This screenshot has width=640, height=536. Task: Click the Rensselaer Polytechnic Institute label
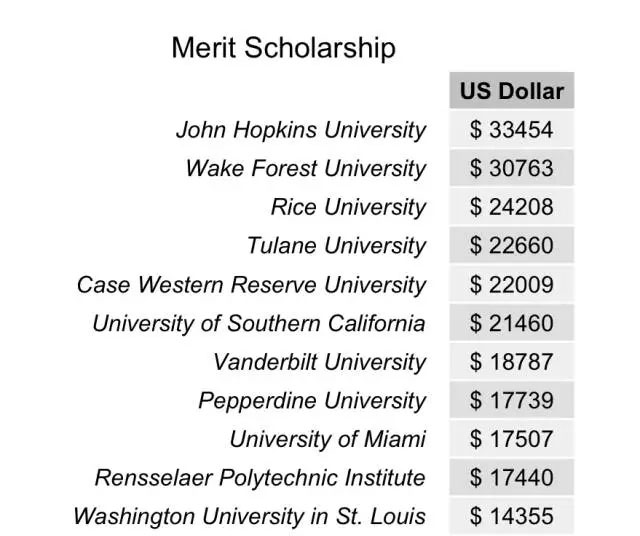point(260,478)
